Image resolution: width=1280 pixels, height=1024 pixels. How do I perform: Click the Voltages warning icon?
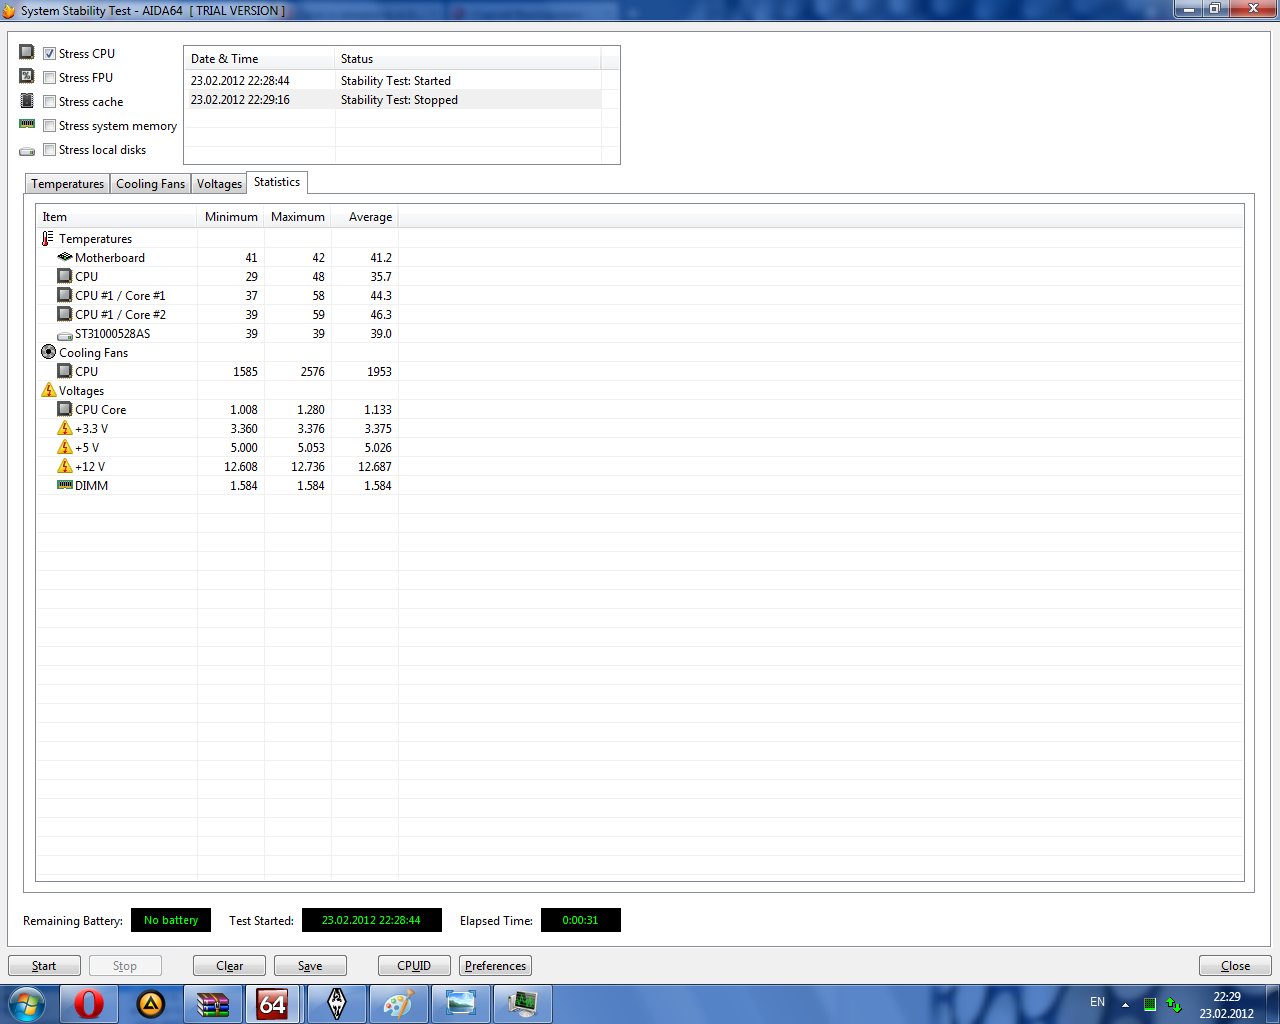(48, 390)
